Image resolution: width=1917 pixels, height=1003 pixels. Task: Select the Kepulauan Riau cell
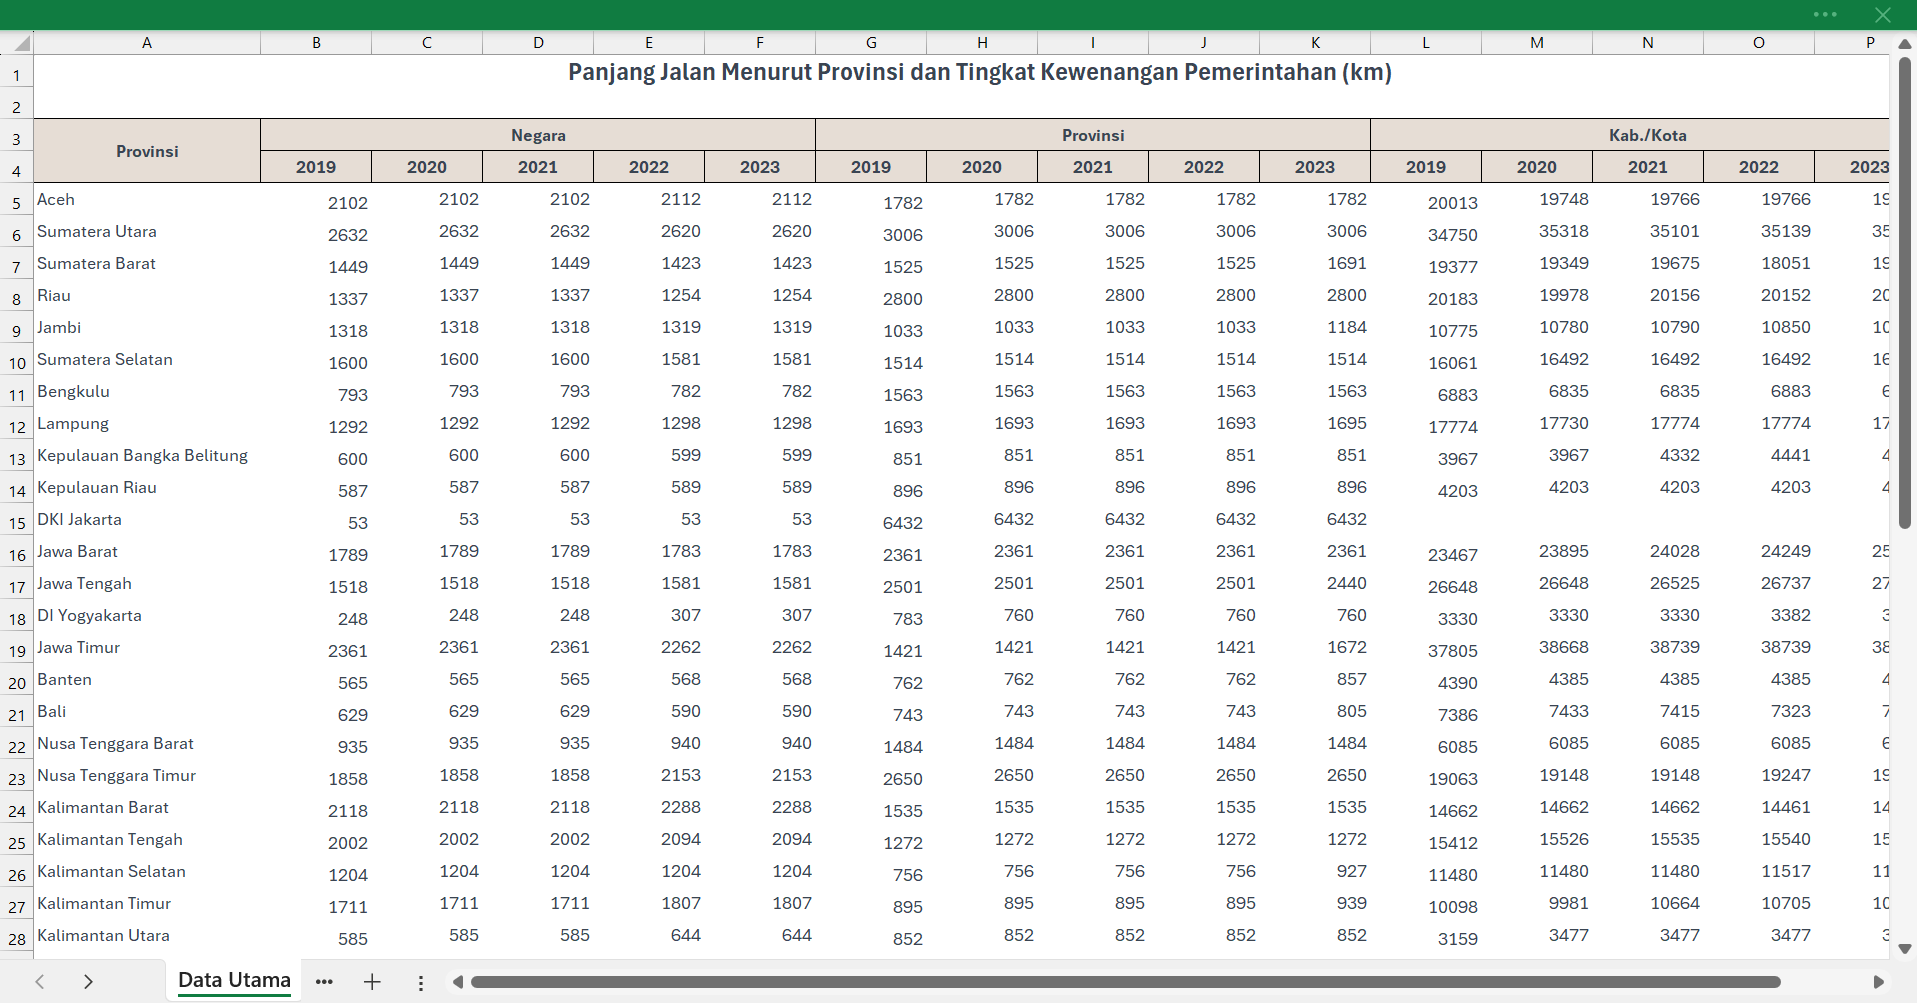[x=147, y=487]
